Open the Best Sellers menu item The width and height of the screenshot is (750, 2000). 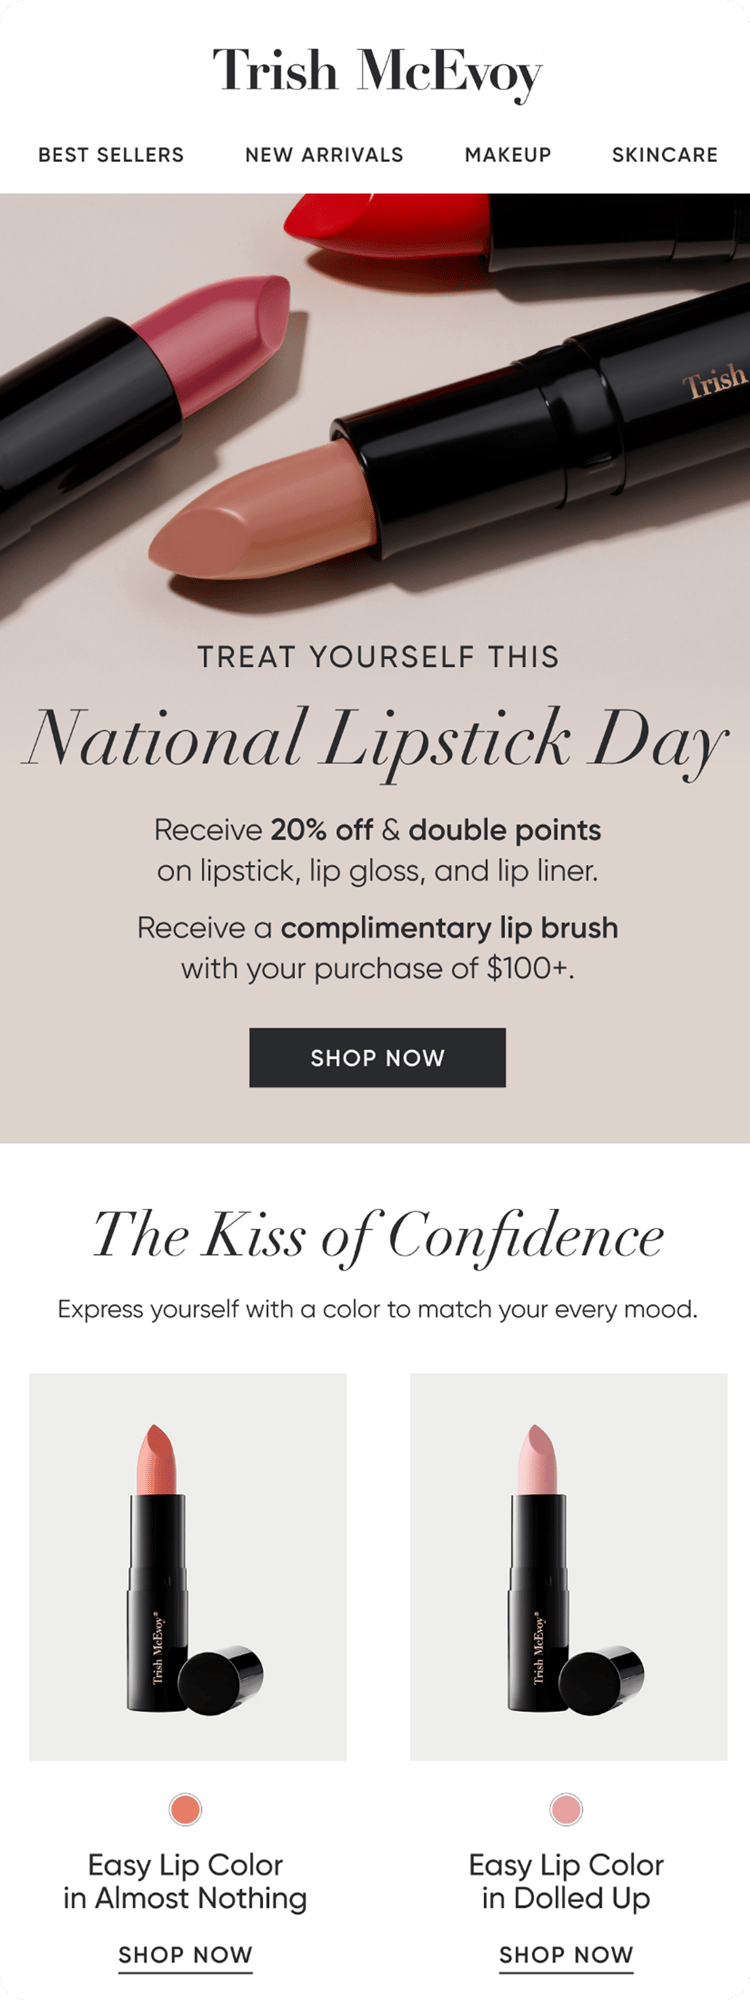111,155
